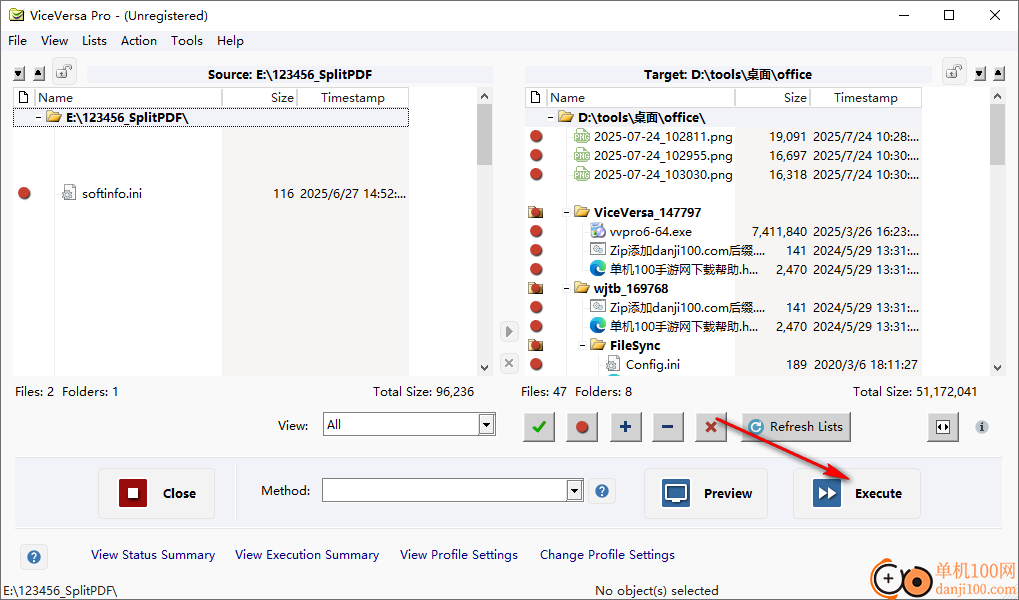Open the Change Profile Settings link

click(x=607, y=554)
